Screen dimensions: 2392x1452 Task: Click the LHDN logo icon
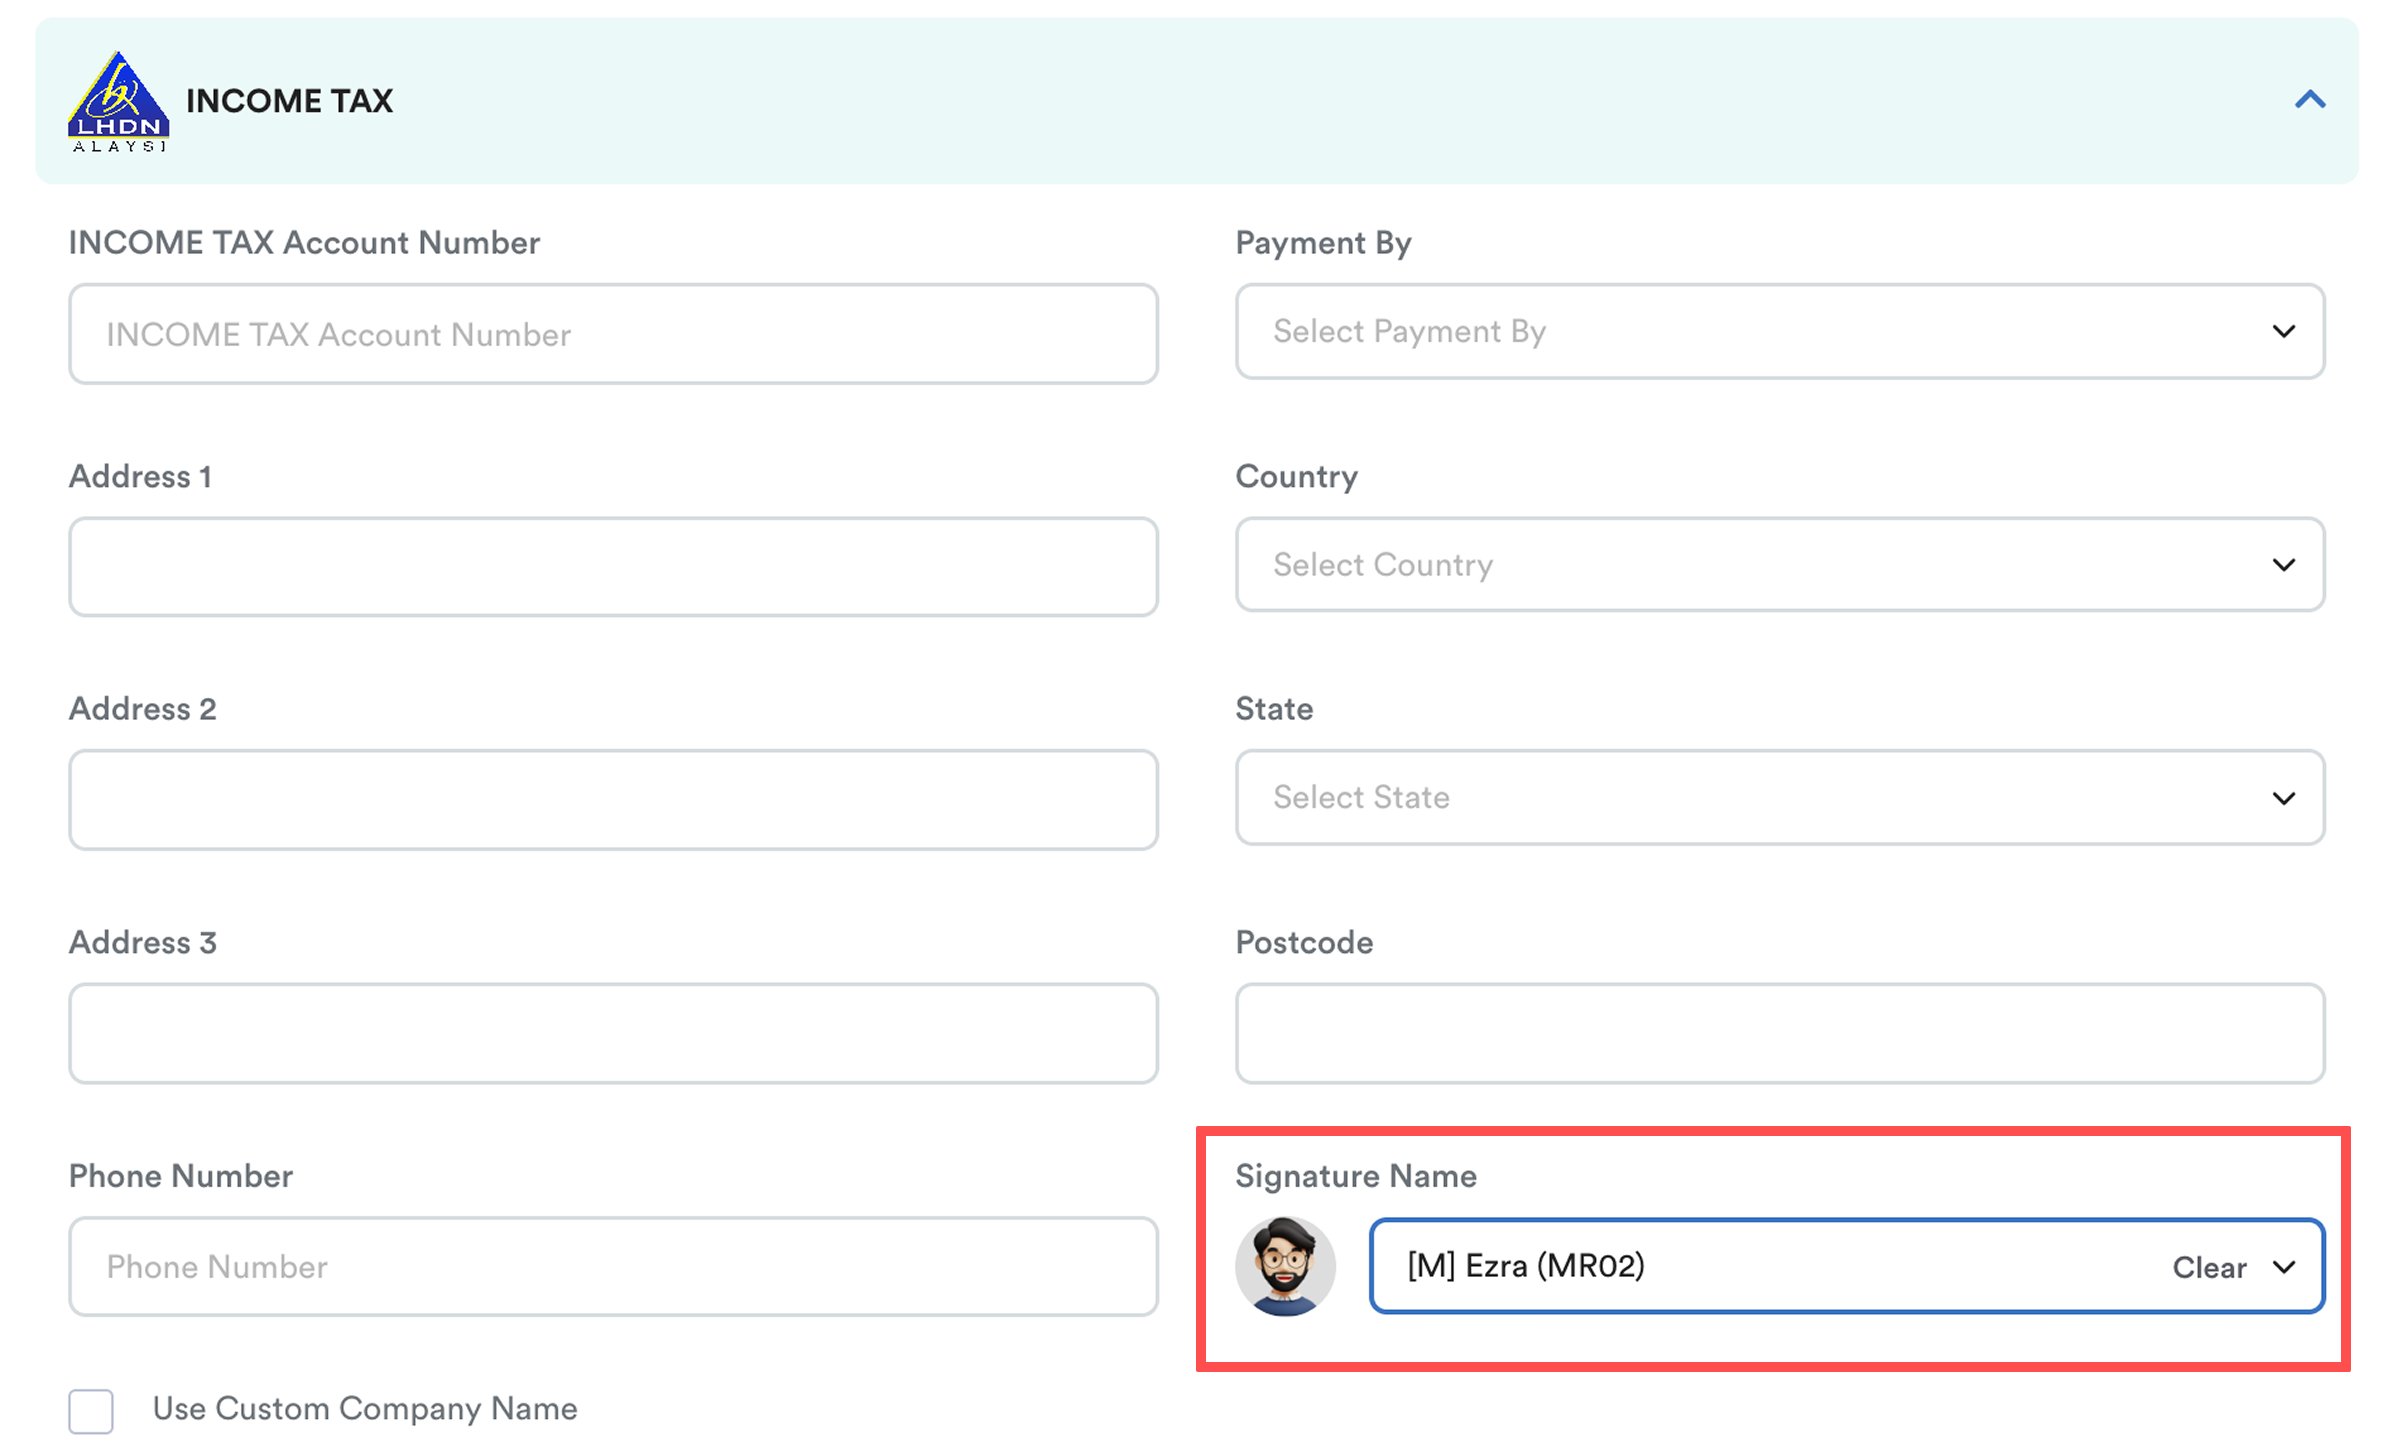[x=118, y=101]
